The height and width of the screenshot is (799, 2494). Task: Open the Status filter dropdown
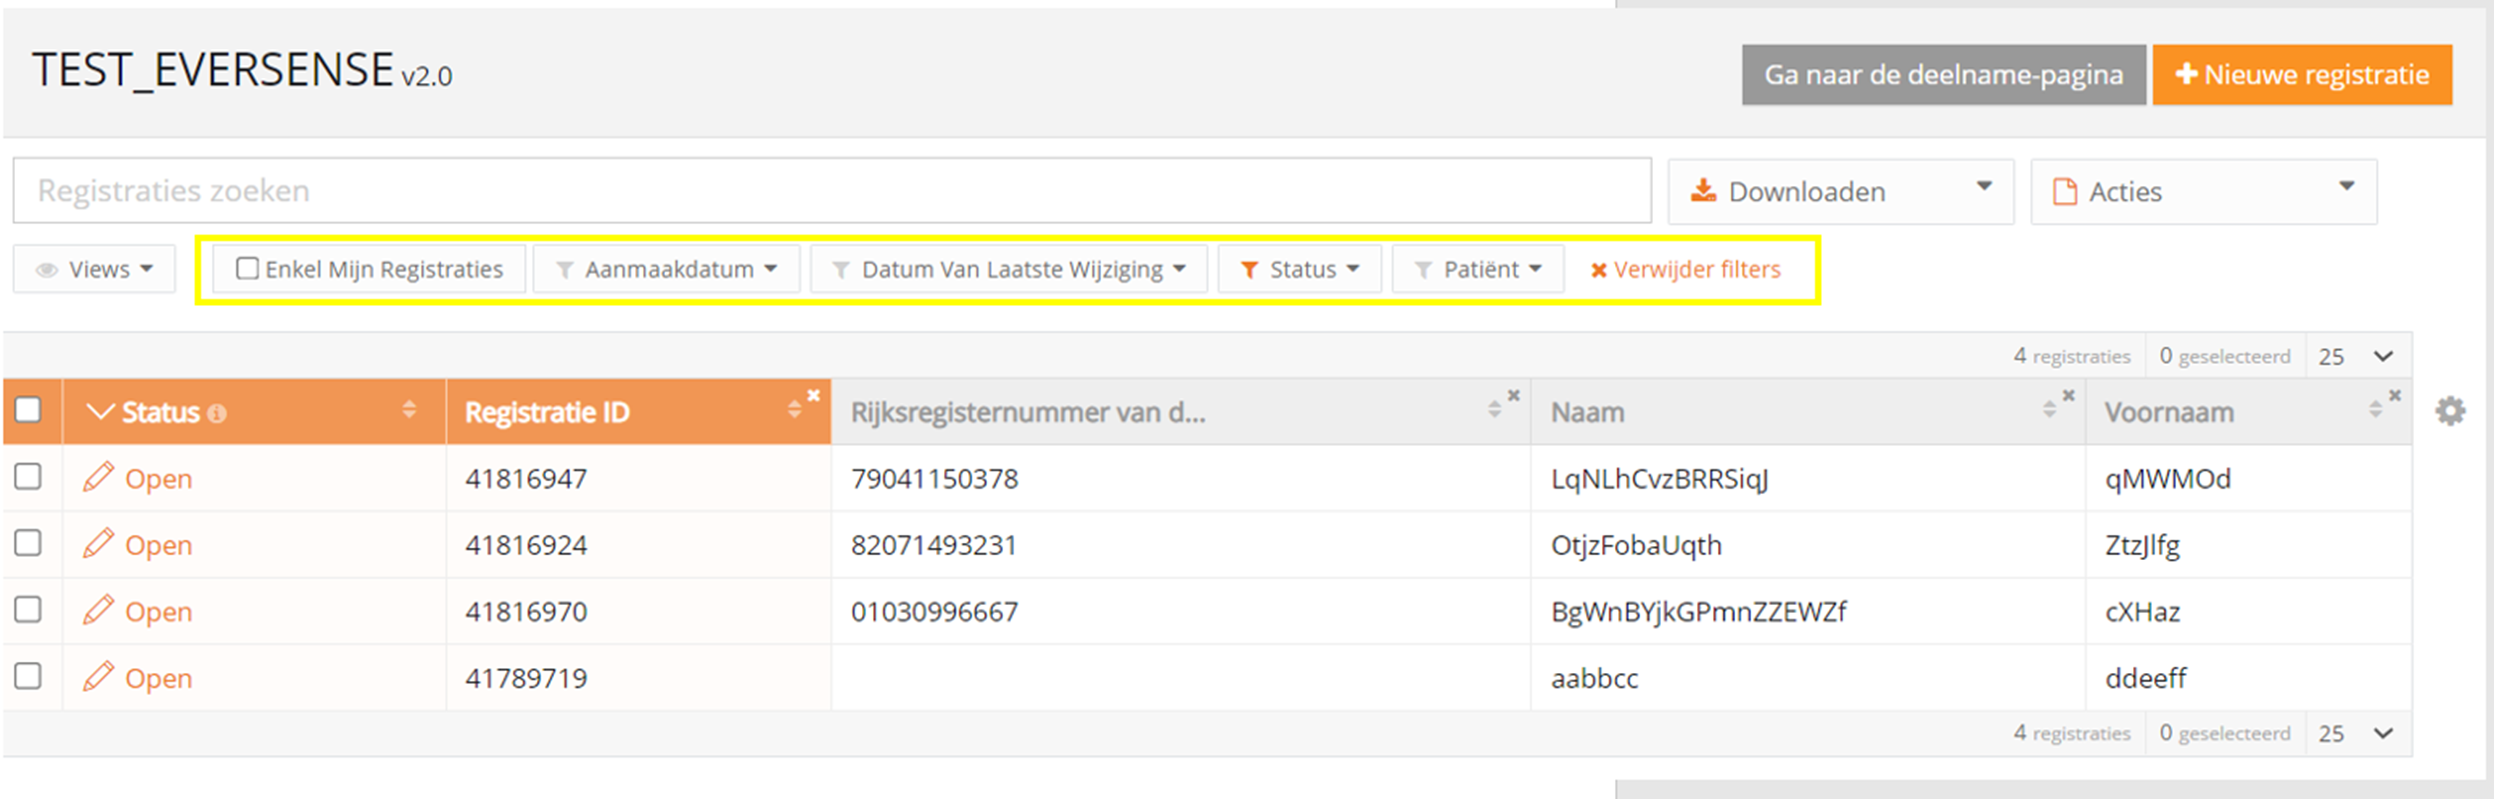pyautogui.click(x=1300, y=269)
